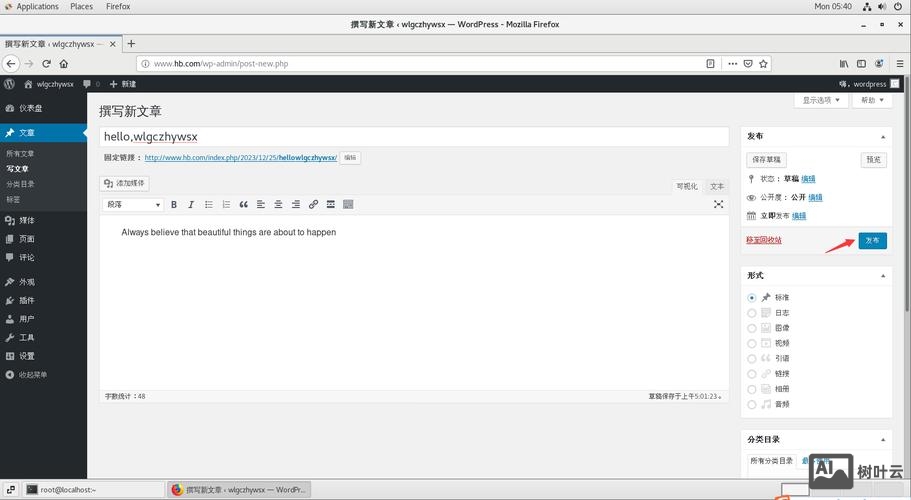Apply italic formatting in the editor toolbar

191,204
